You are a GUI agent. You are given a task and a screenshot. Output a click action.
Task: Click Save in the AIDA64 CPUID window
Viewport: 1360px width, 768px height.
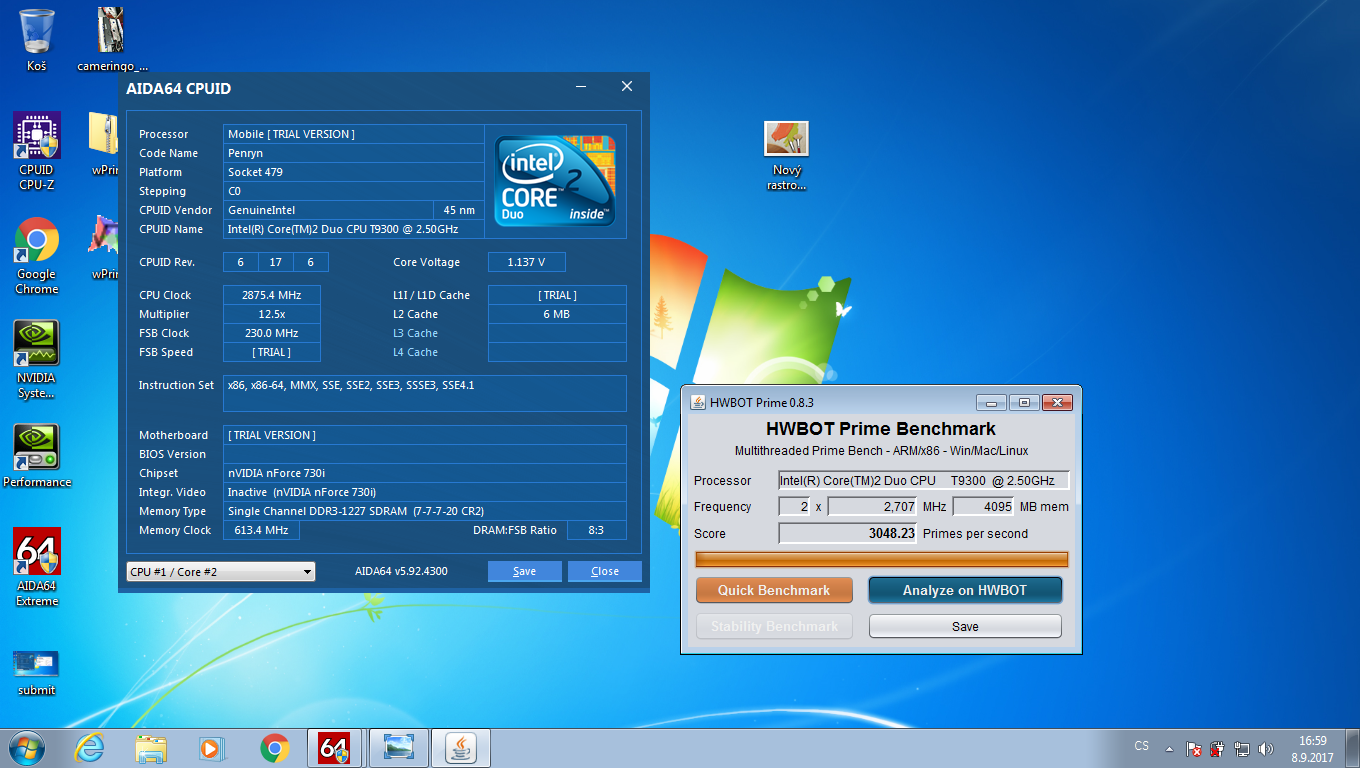click(524, 571)
